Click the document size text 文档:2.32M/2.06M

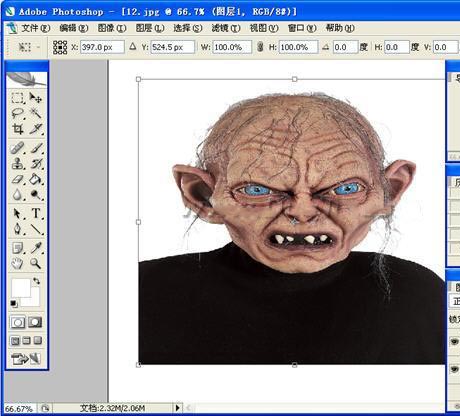coord(113,408)
